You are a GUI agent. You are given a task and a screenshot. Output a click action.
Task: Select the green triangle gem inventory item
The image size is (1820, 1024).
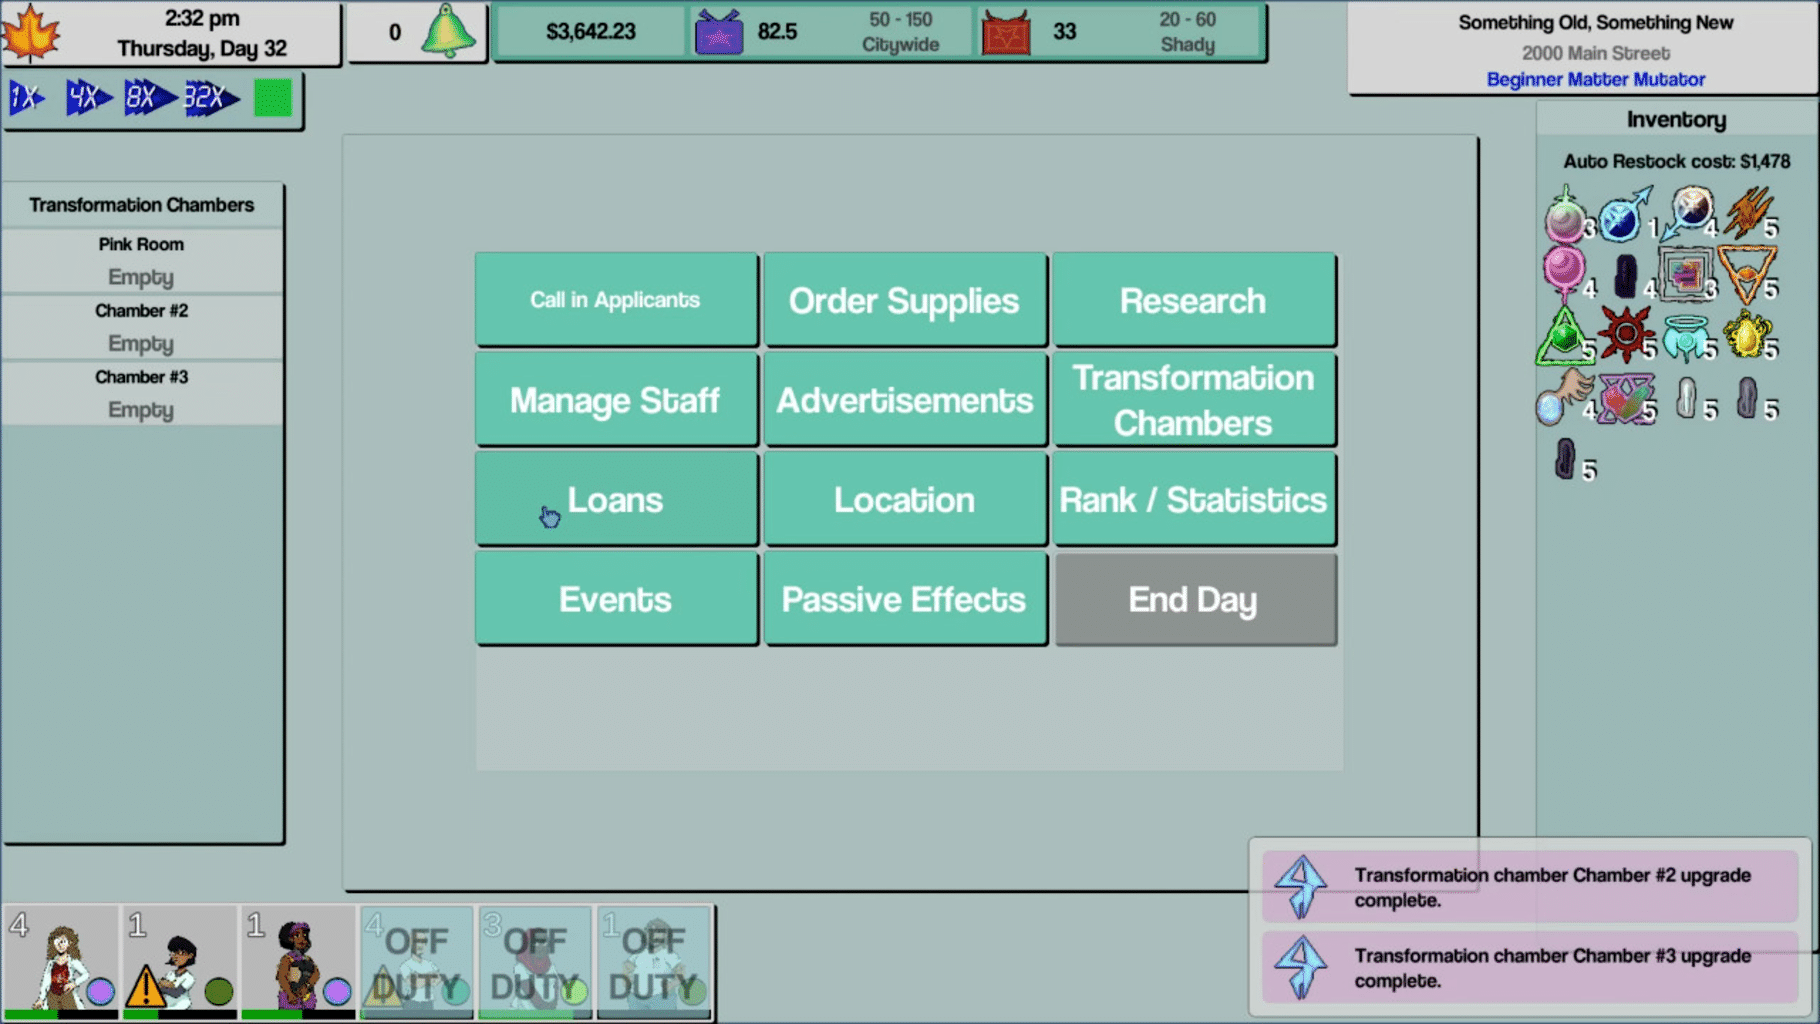(x=1563, y=336)
